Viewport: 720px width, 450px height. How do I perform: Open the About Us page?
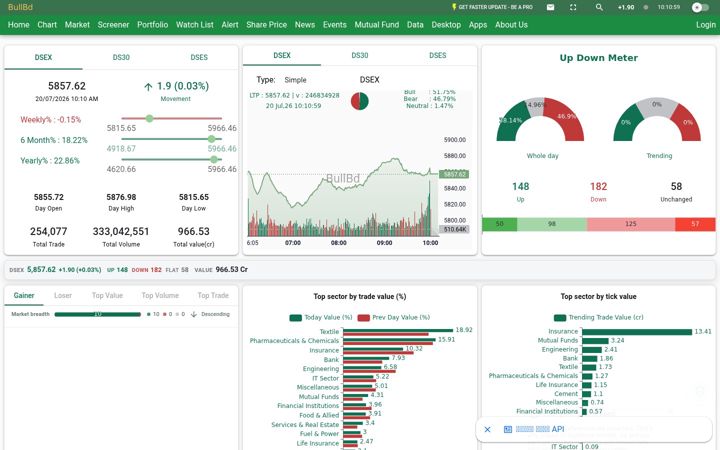511,25
